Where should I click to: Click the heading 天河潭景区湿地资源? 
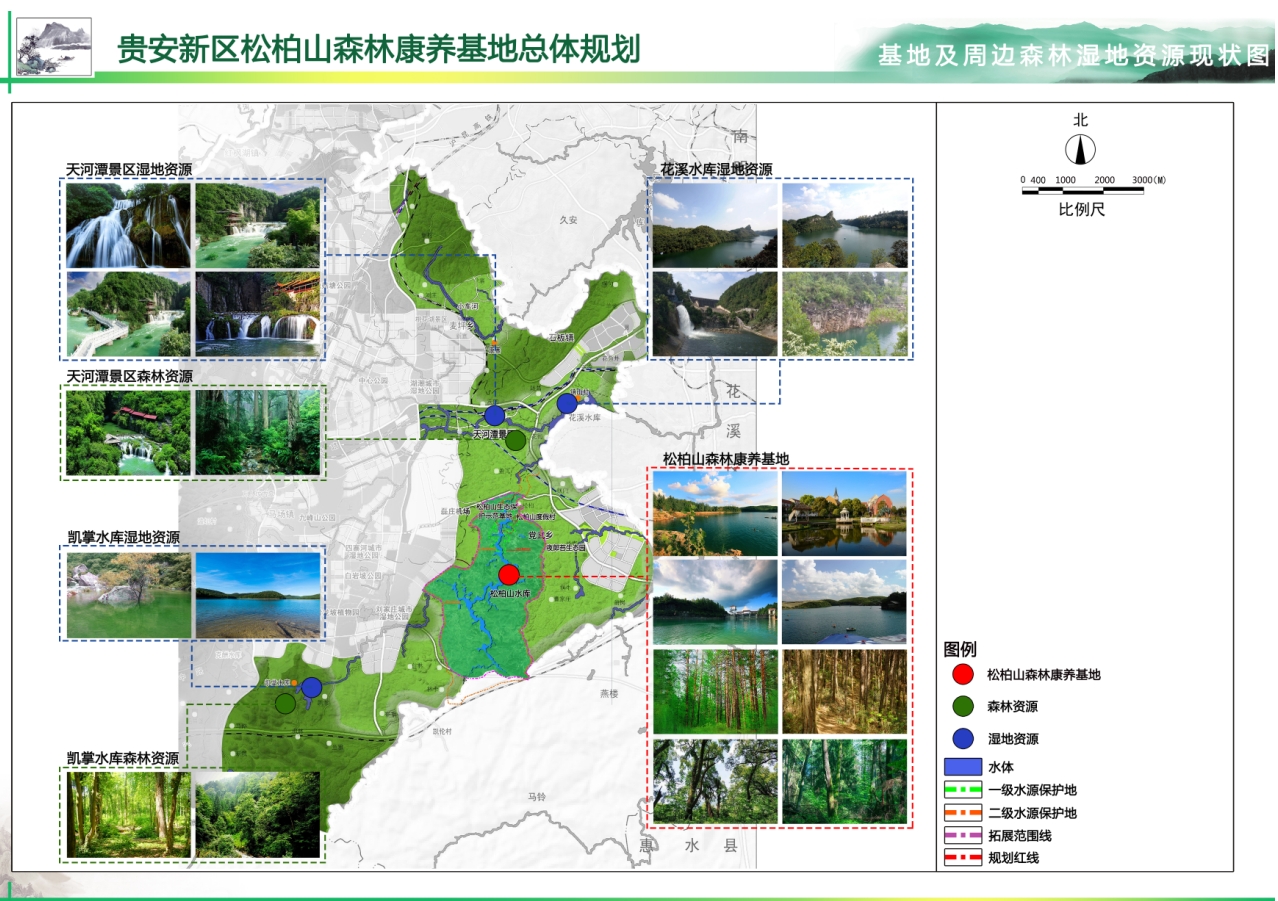click(x=130, y=170)
